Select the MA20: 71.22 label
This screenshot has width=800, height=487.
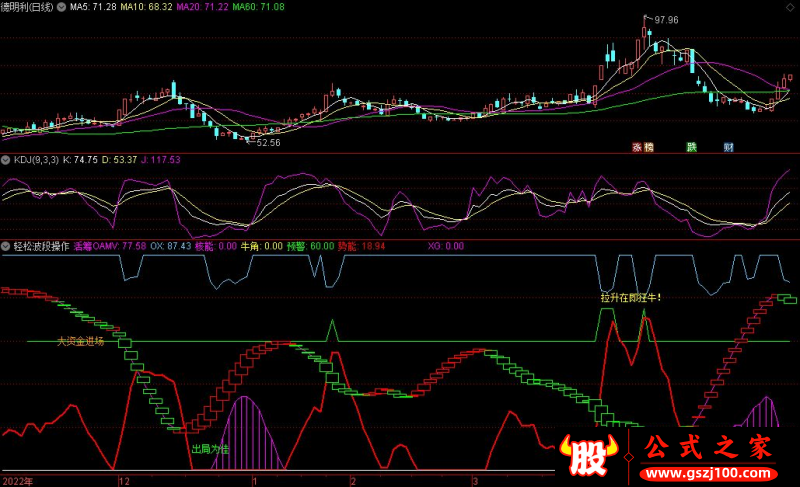pos(202,7)
